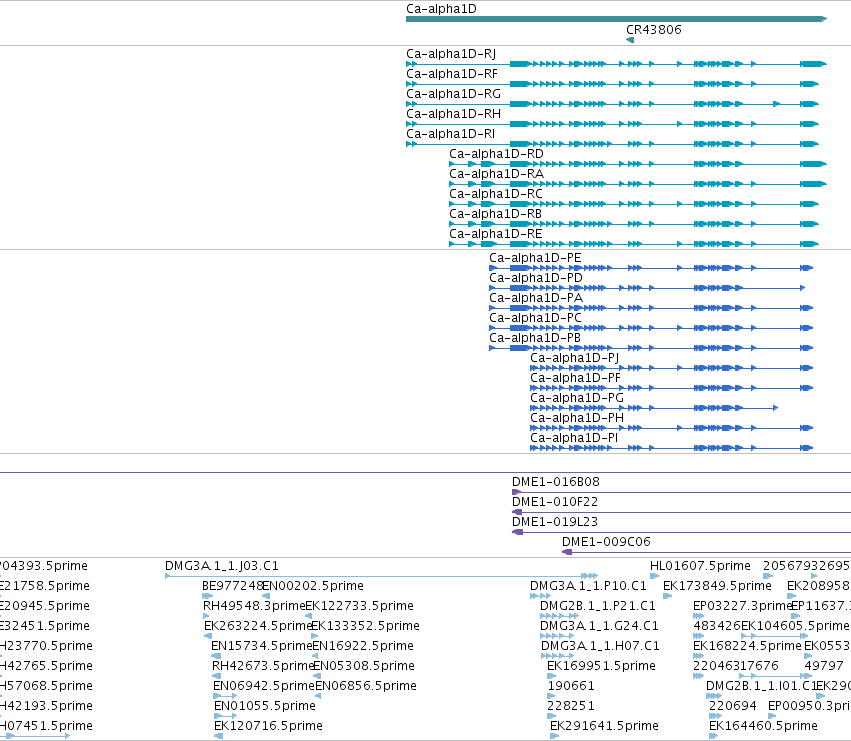This screenshot has height=741, width=851.
Task: Click the DME1-010F22 clone label
Action: tap(555, 502)
